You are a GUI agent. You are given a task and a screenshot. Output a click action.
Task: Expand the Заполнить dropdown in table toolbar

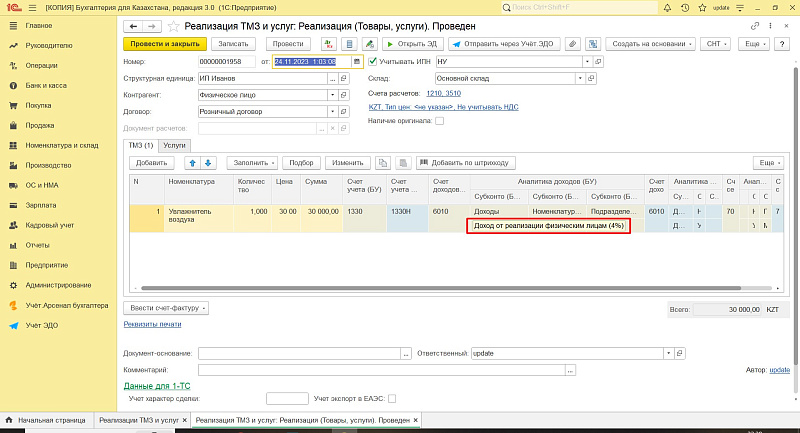click(252, 162)
